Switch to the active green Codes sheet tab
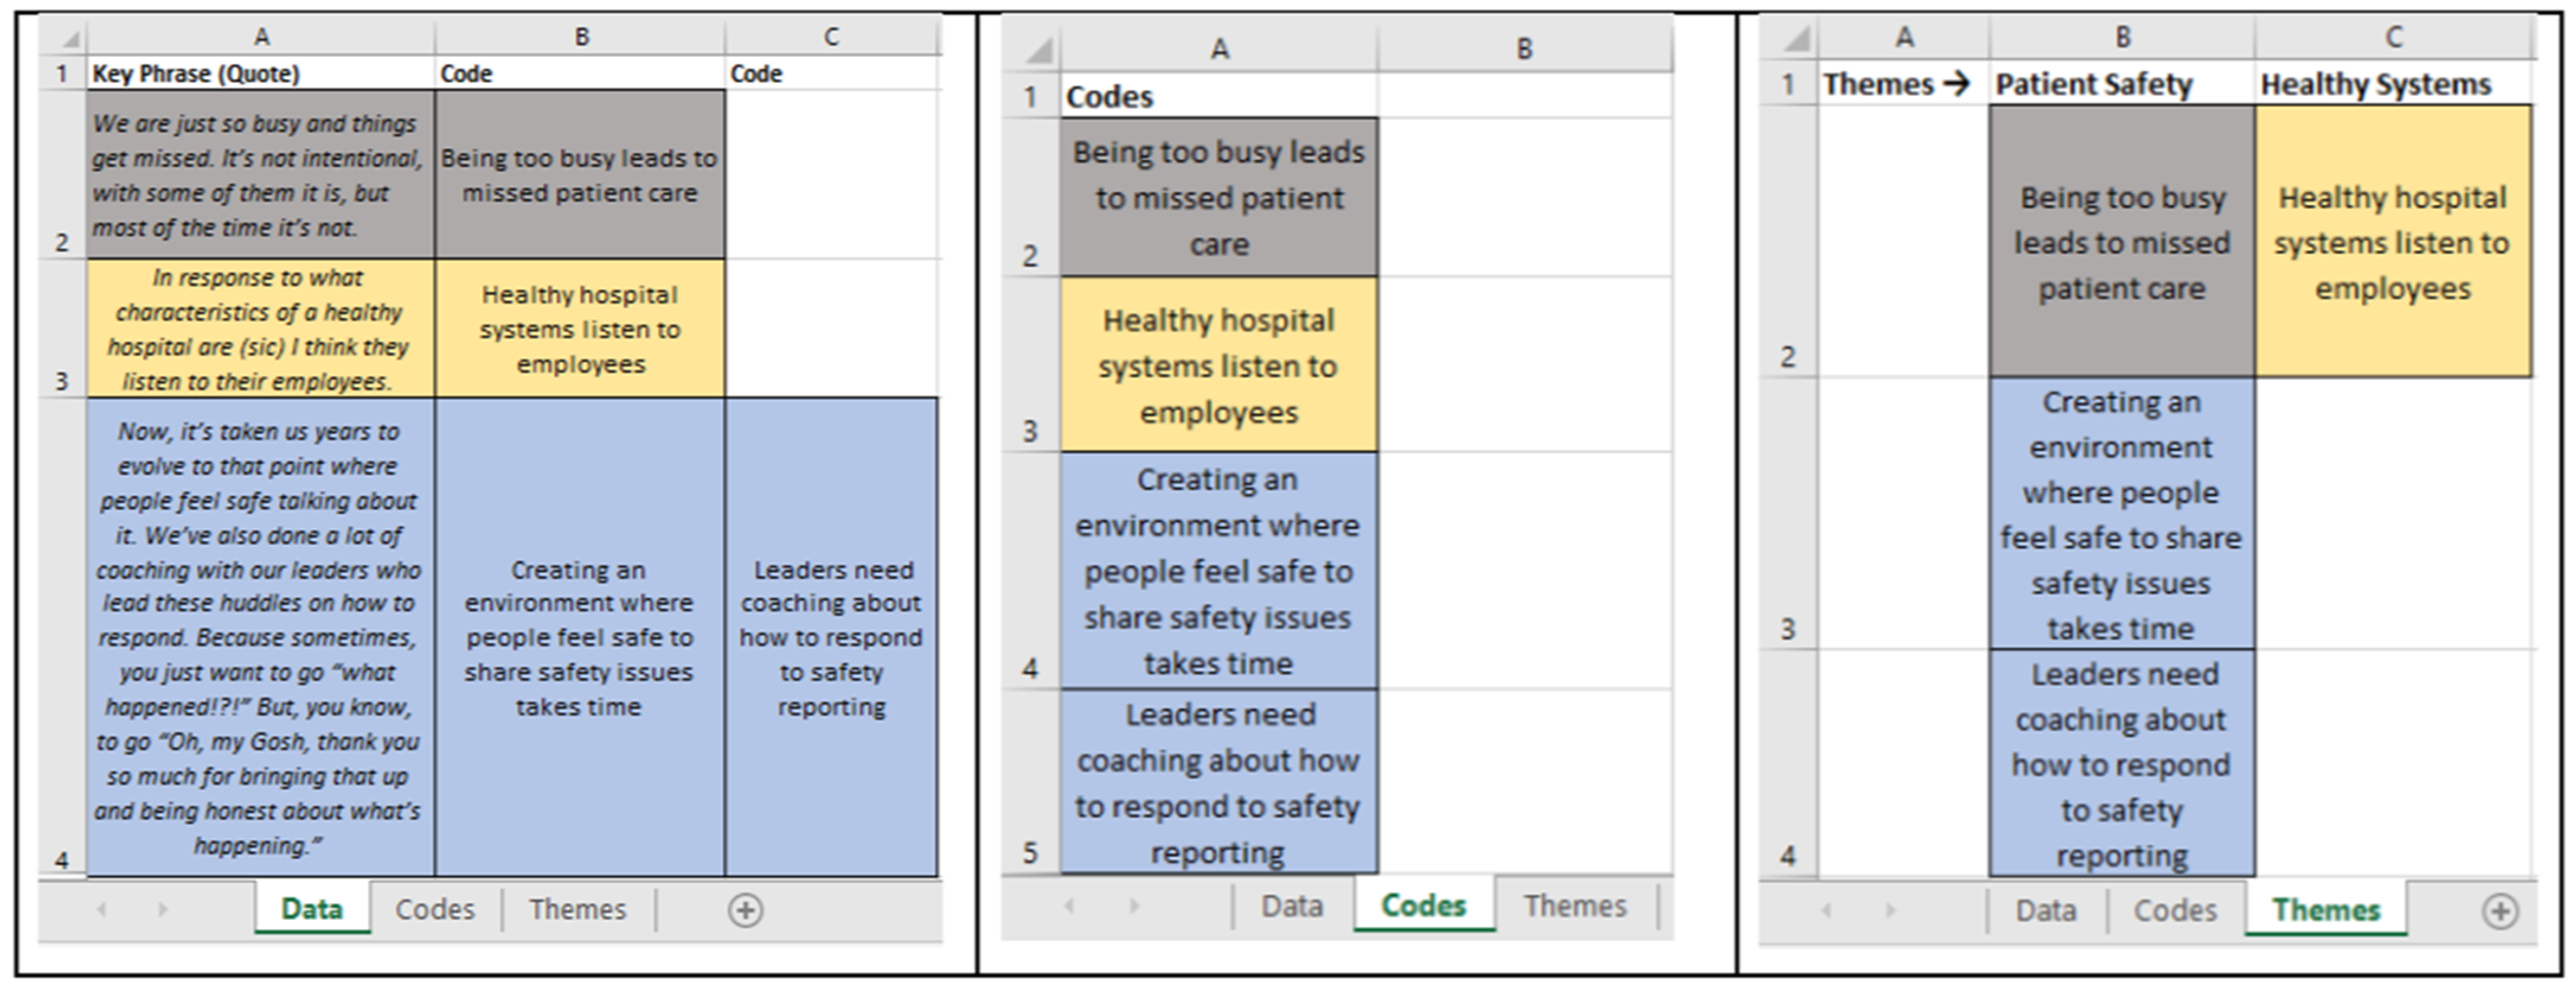Viewport: 2576px width, 995px height. 1423,906
